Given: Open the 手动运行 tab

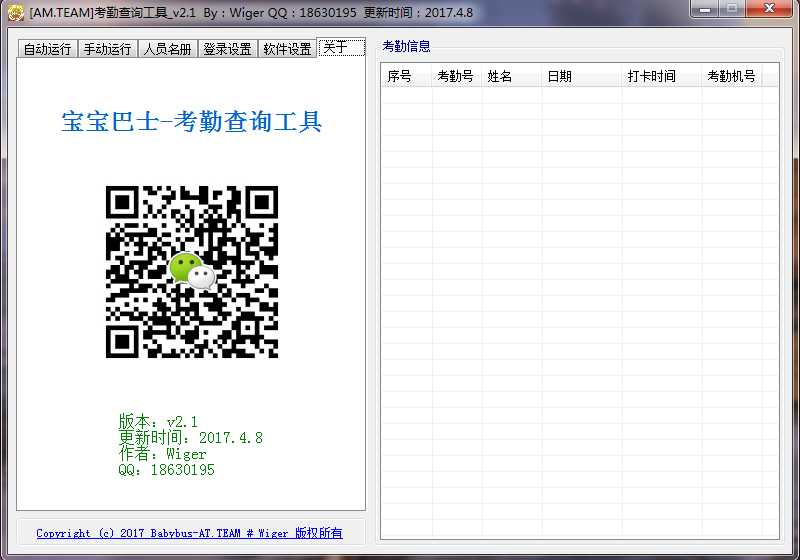Looking at the screenshot, I should tap(108, 49).
